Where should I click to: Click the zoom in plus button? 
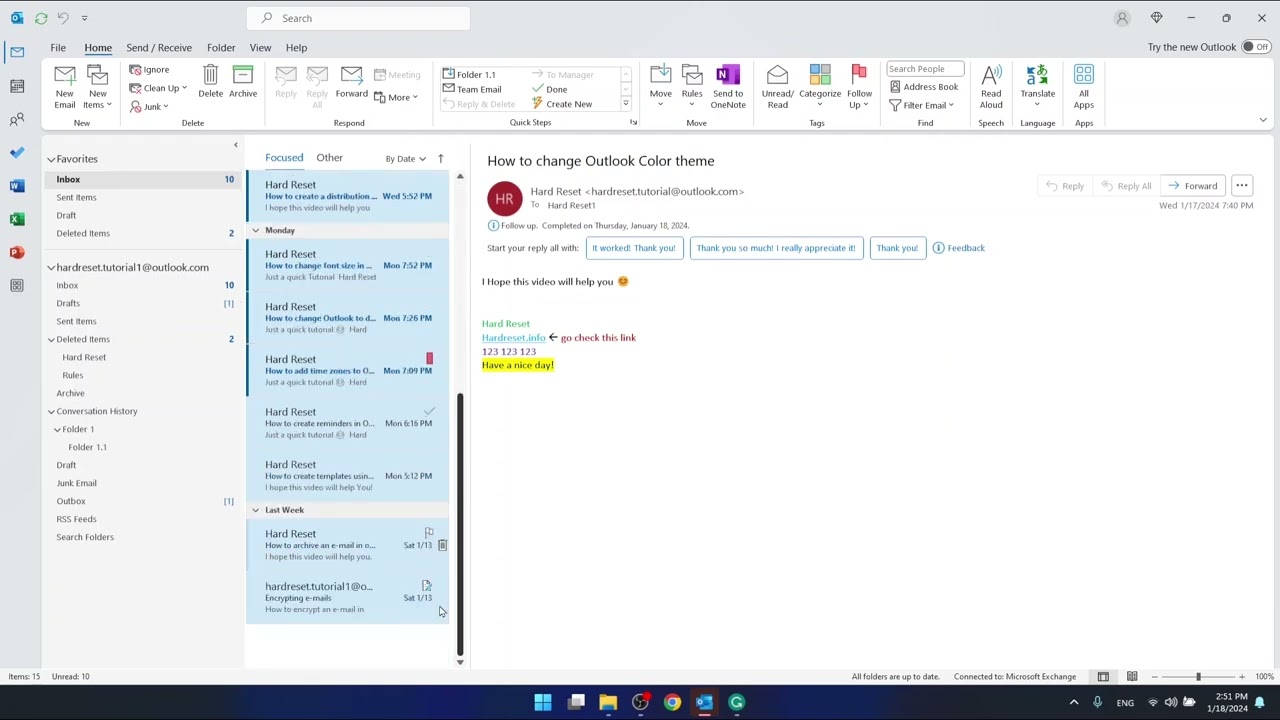1242,677
